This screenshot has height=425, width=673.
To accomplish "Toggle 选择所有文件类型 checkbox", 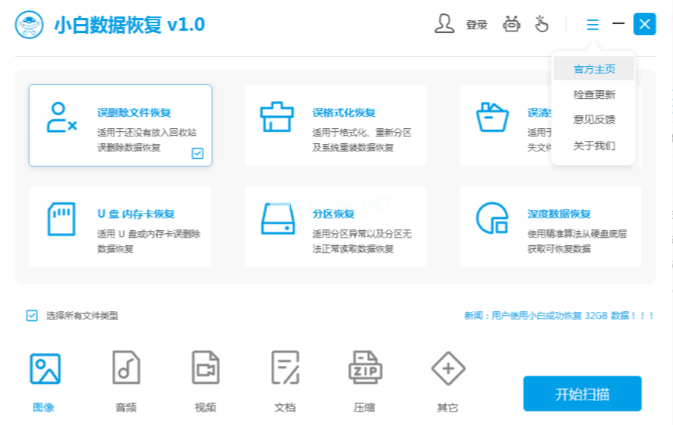I will tap(33, 315).
